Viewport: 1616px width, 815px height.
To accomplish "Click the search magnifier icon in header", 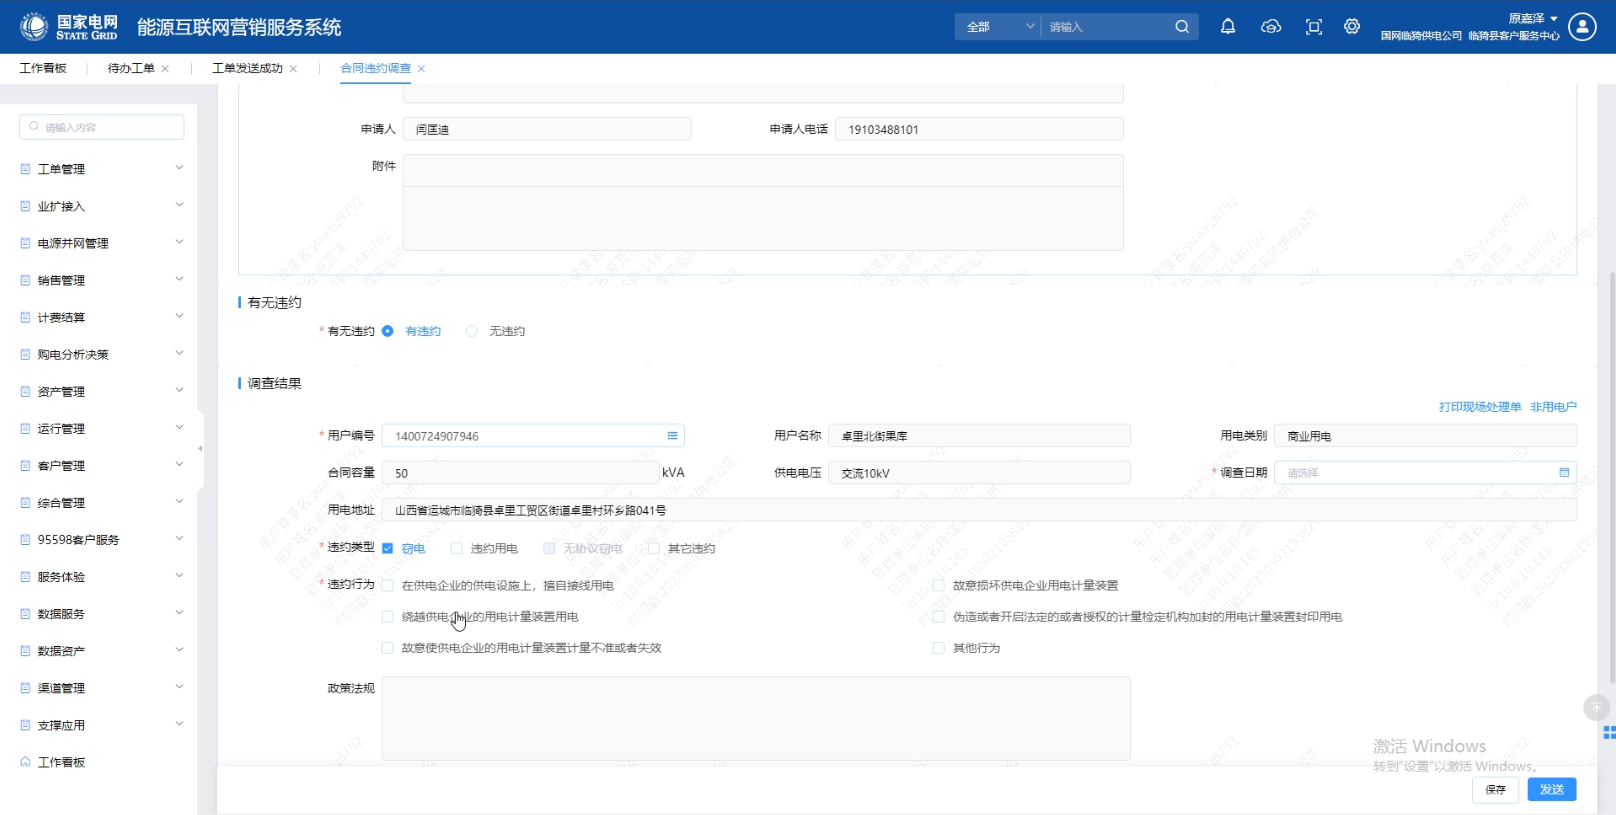I will pyautogui.click(x=1182, y=27).
